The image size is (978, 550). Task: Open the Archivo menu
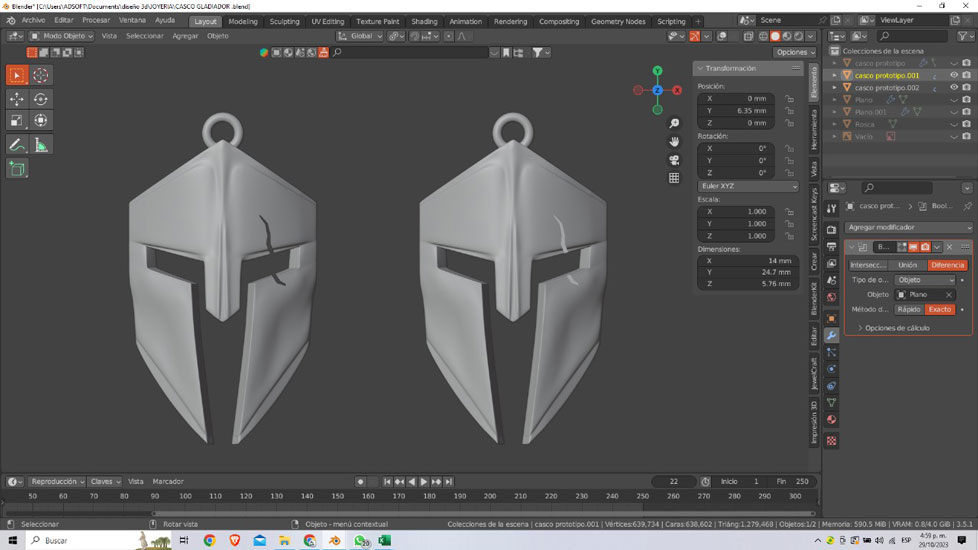point(33,20)
